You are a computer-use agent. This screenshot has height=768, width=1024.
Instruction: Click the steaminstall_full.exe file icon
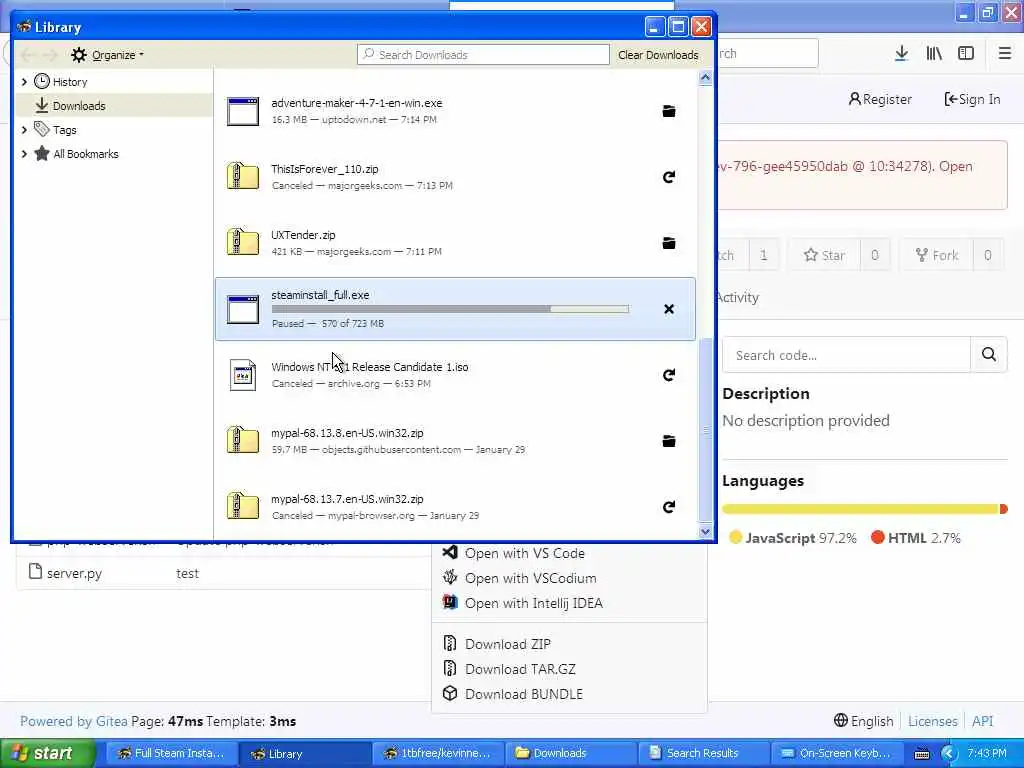pyautogui.click(x=243, y=309)
